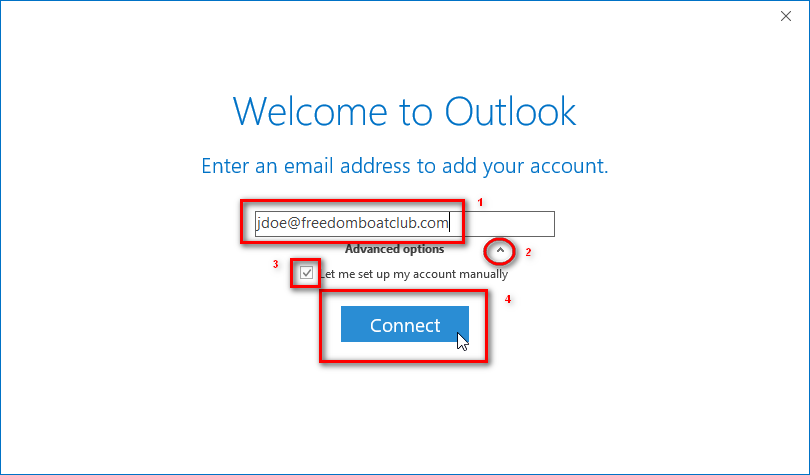Click the word 'Outlook' in the title
Viewport: 810px width, 475px height.
coord(510,111)
